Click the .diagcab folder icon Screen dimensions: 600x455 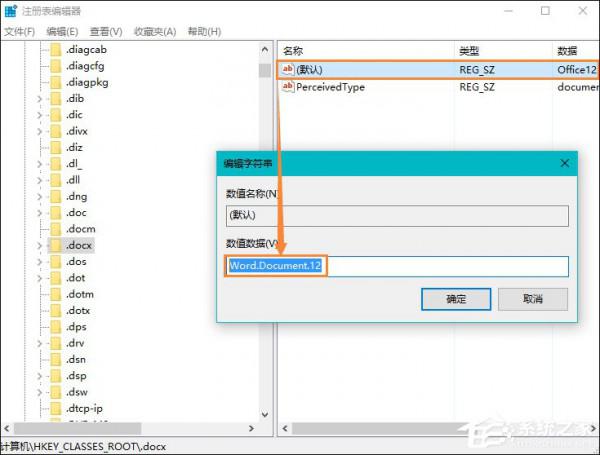pos(56,50)
